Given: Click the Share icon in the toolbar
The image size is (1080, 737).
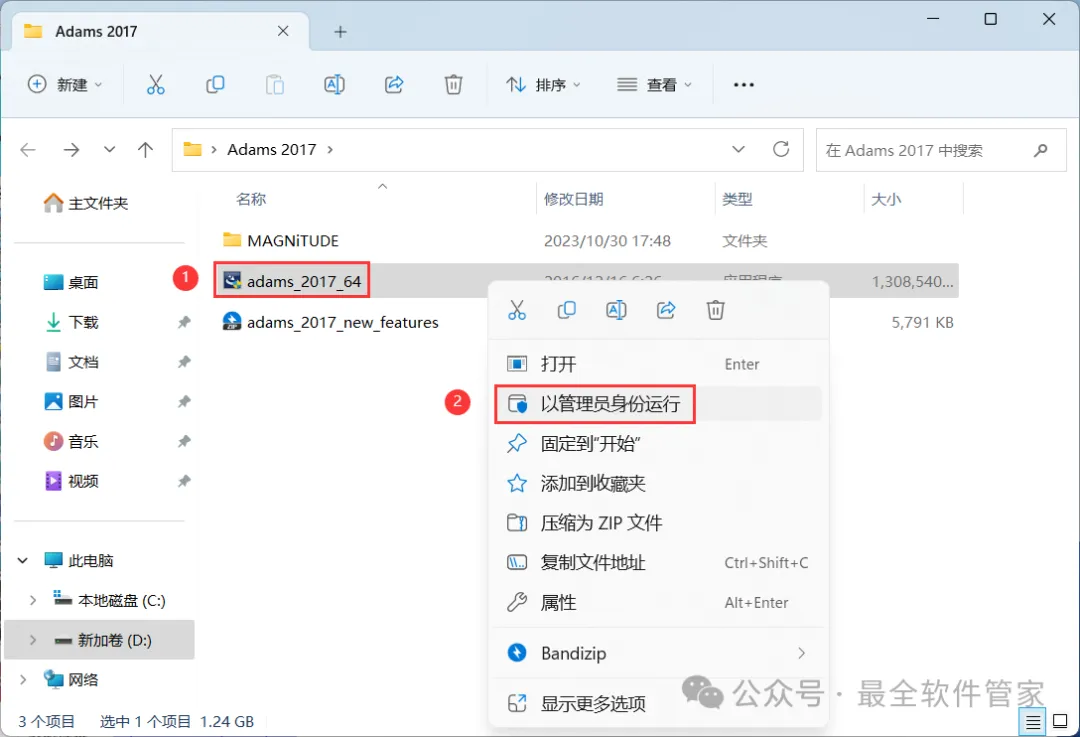Looking at the screenshot, I should tap(394, 85).
